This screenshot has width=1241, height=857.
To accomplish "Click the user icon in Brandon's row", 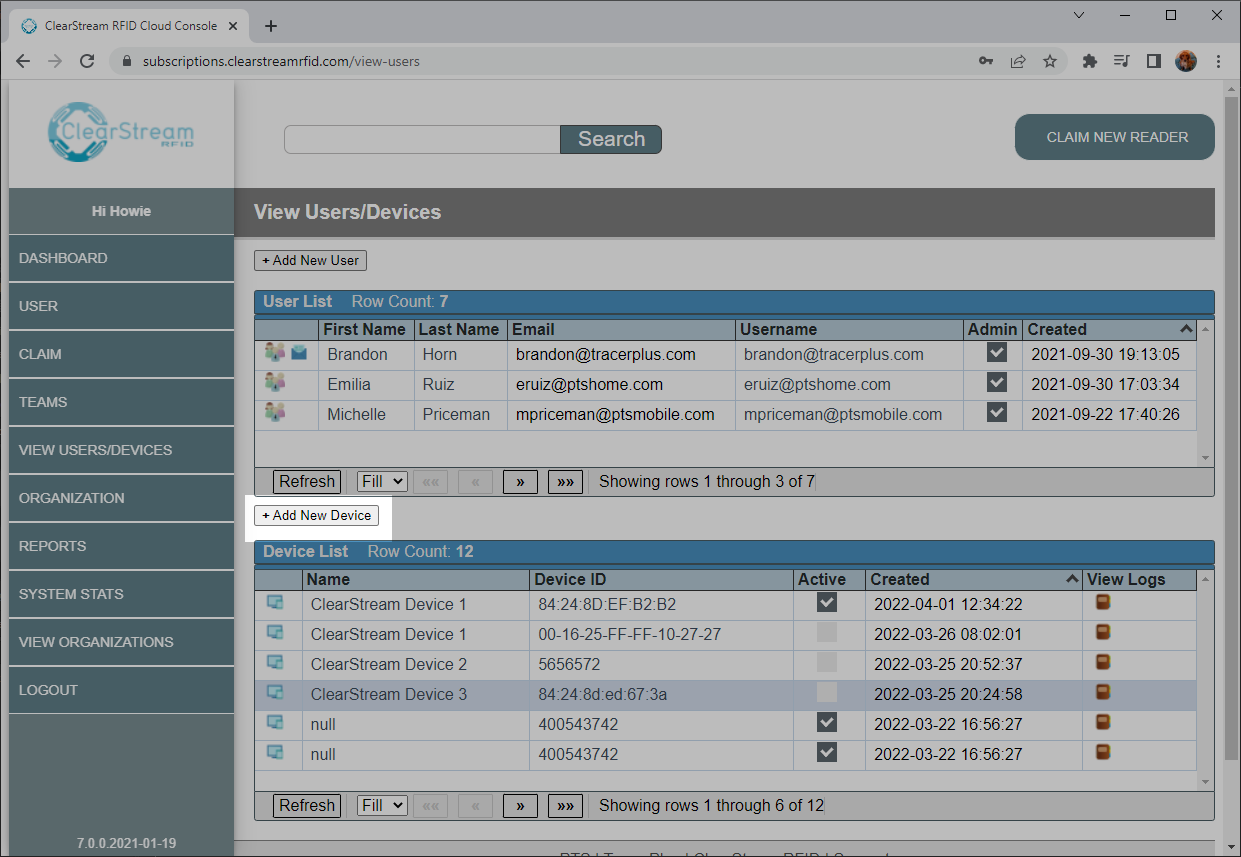I will [275, 352].
